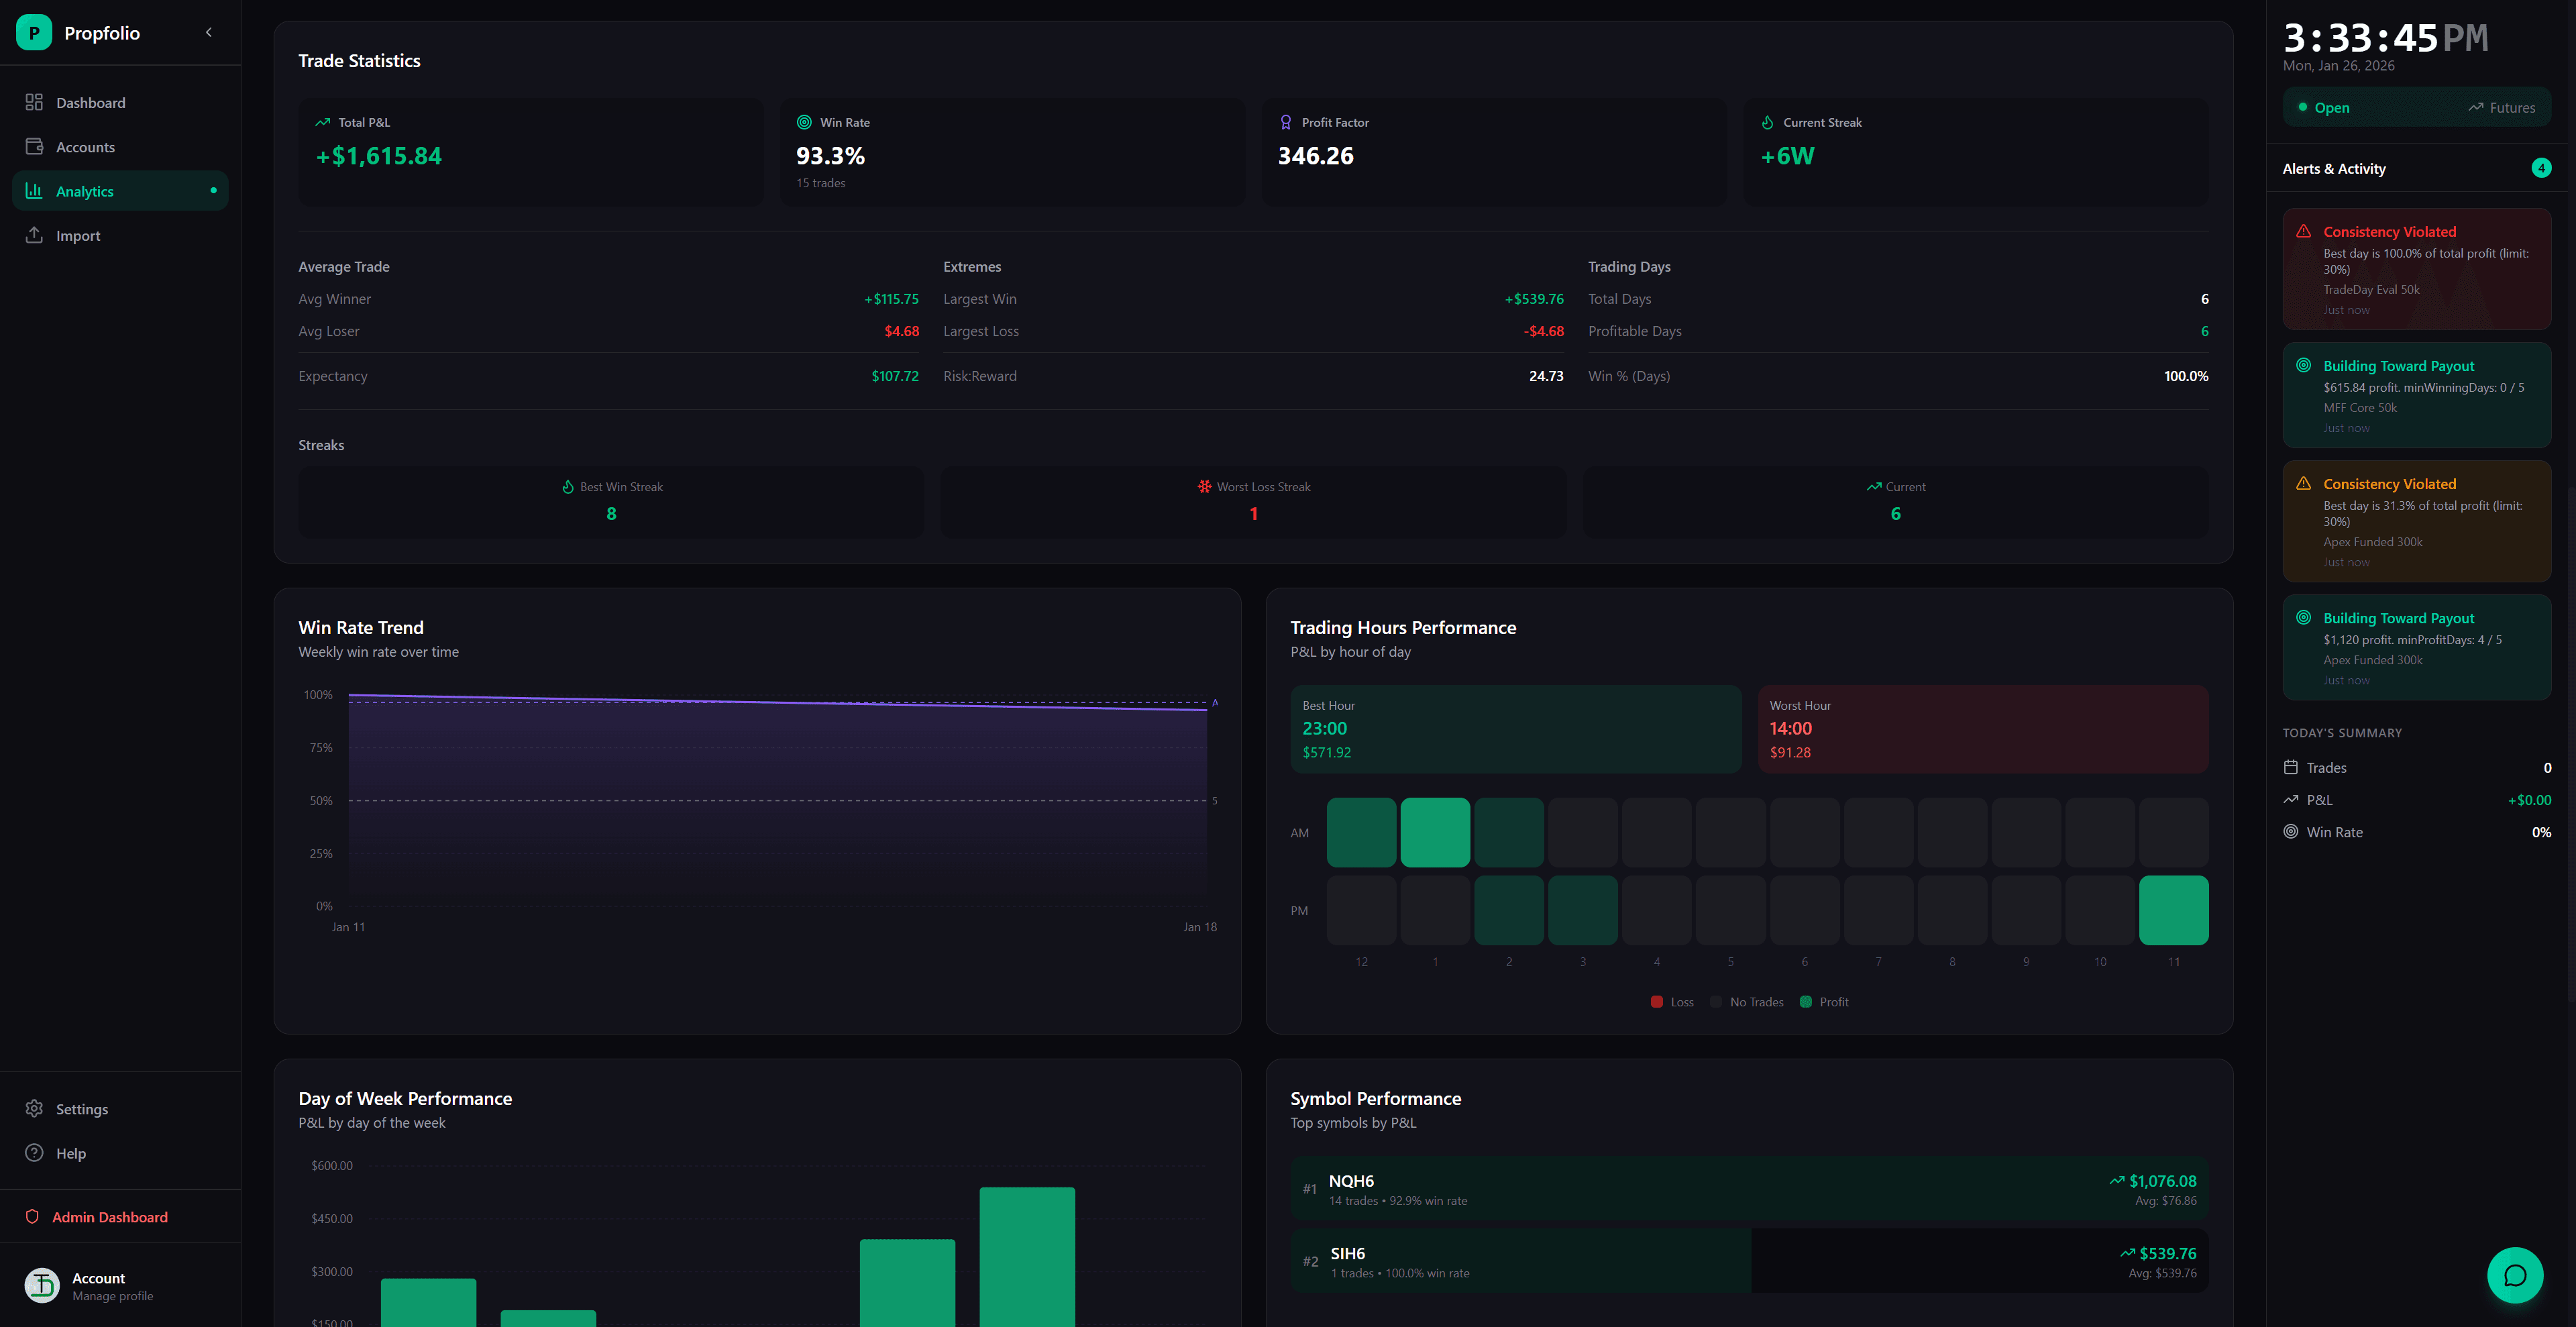Toggle the Profit legend under Trading Hours Performance
The image size is (2576, 1327).
point(1824,1001)
